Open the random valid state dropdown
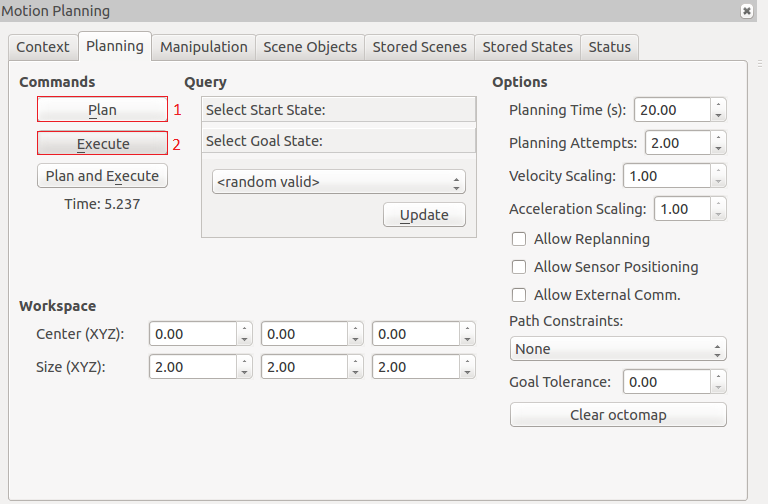Screen dimensions: 768x504 tap(339, 182)
